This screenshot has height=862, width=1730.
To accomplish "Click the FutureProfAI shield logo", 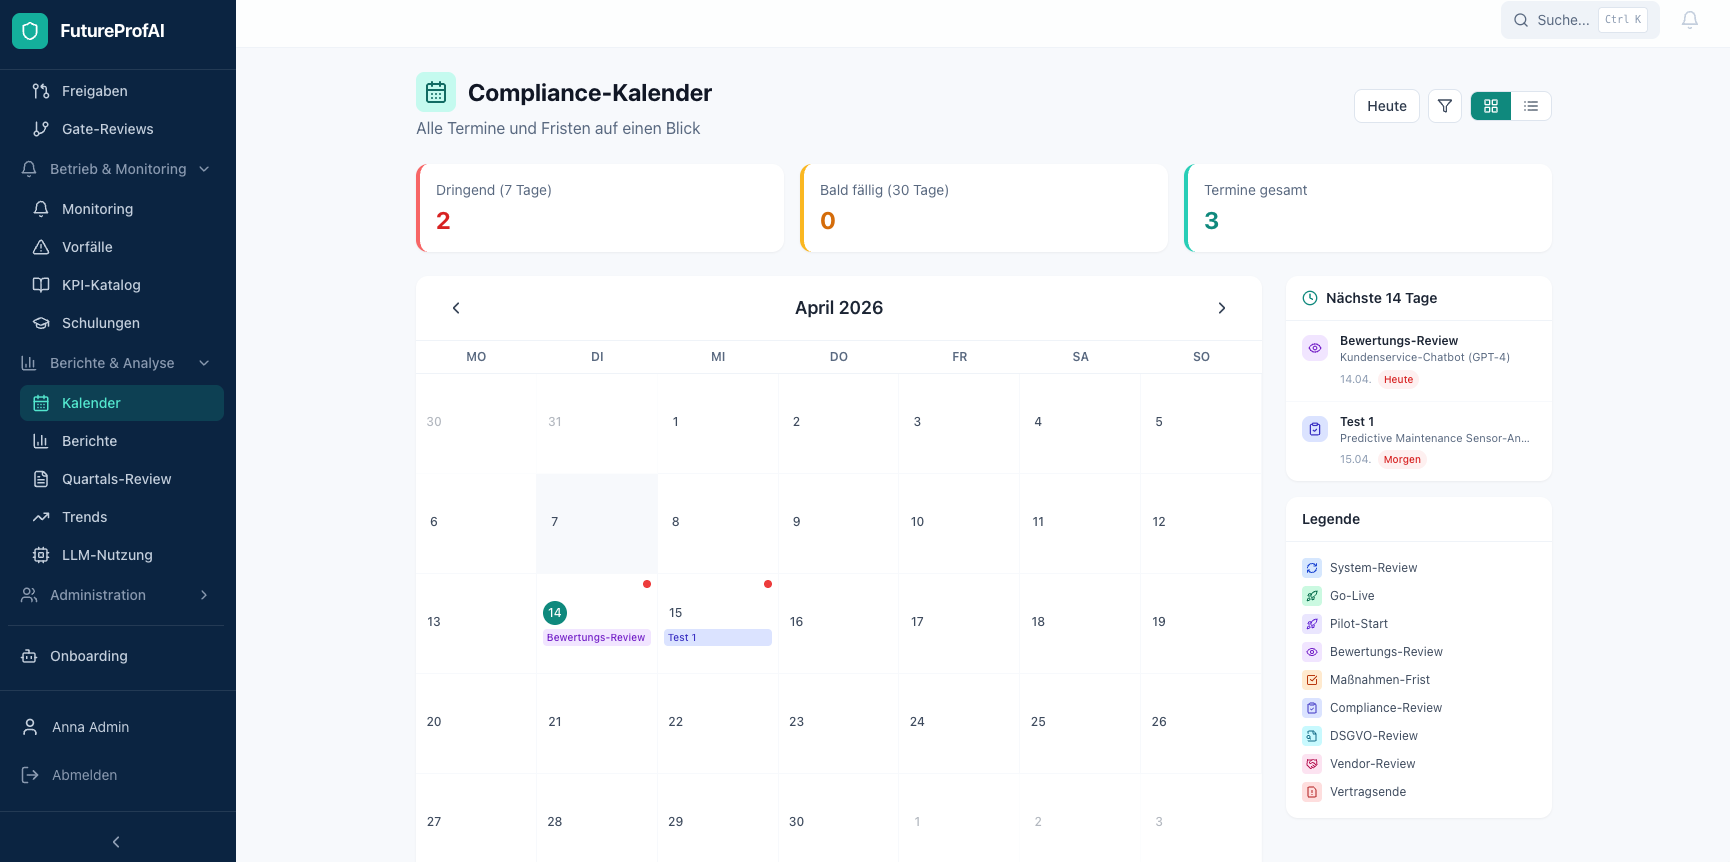I will tap(30, 31).
